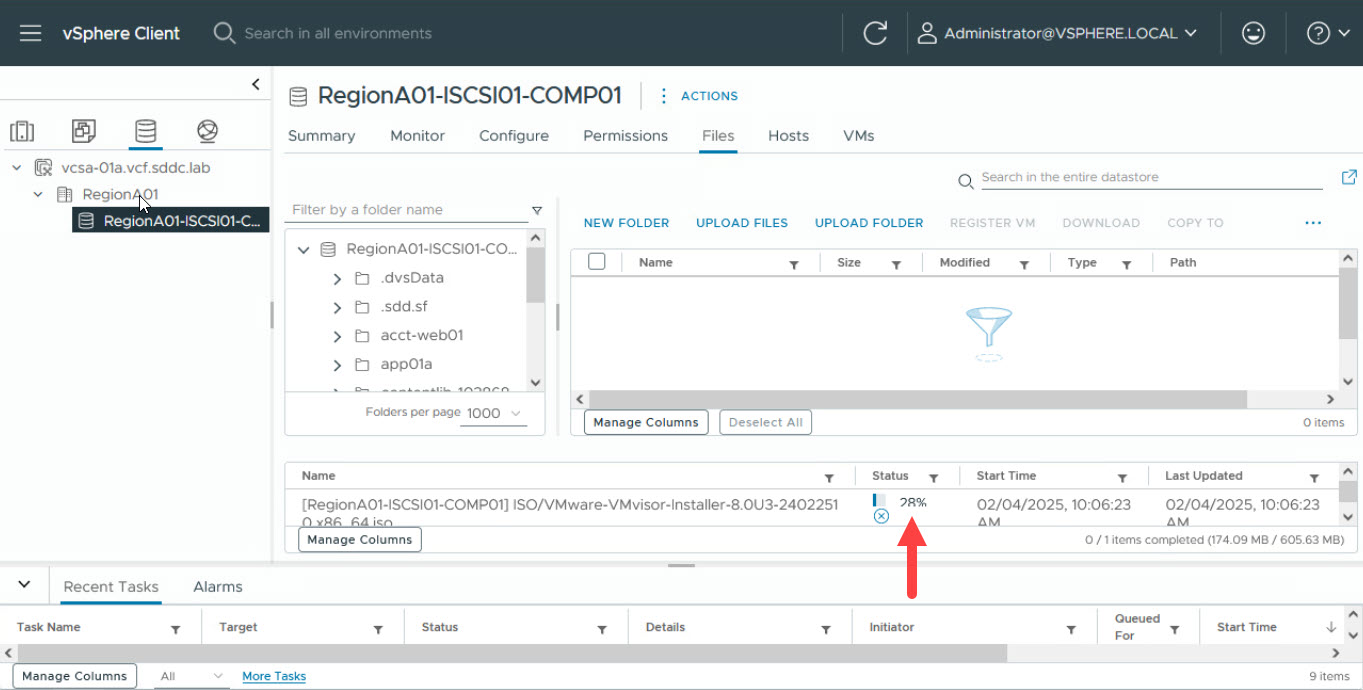Screen dimensions: 1363x690
Task: Filter the files list Size column
Action: click(897, 265)
